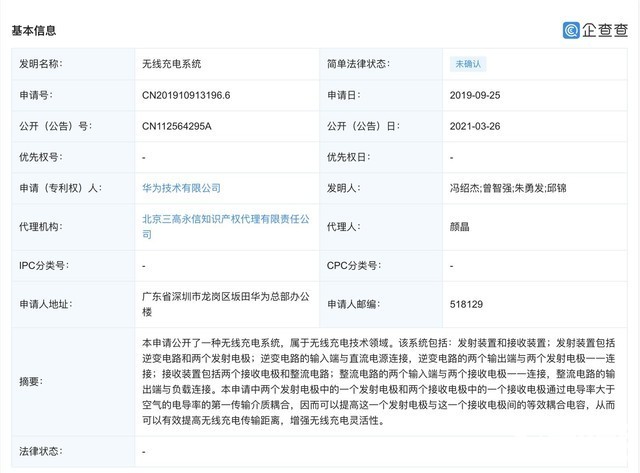Click the 企查查 logo icon
640x473 pixels.
tap(572, 31)
